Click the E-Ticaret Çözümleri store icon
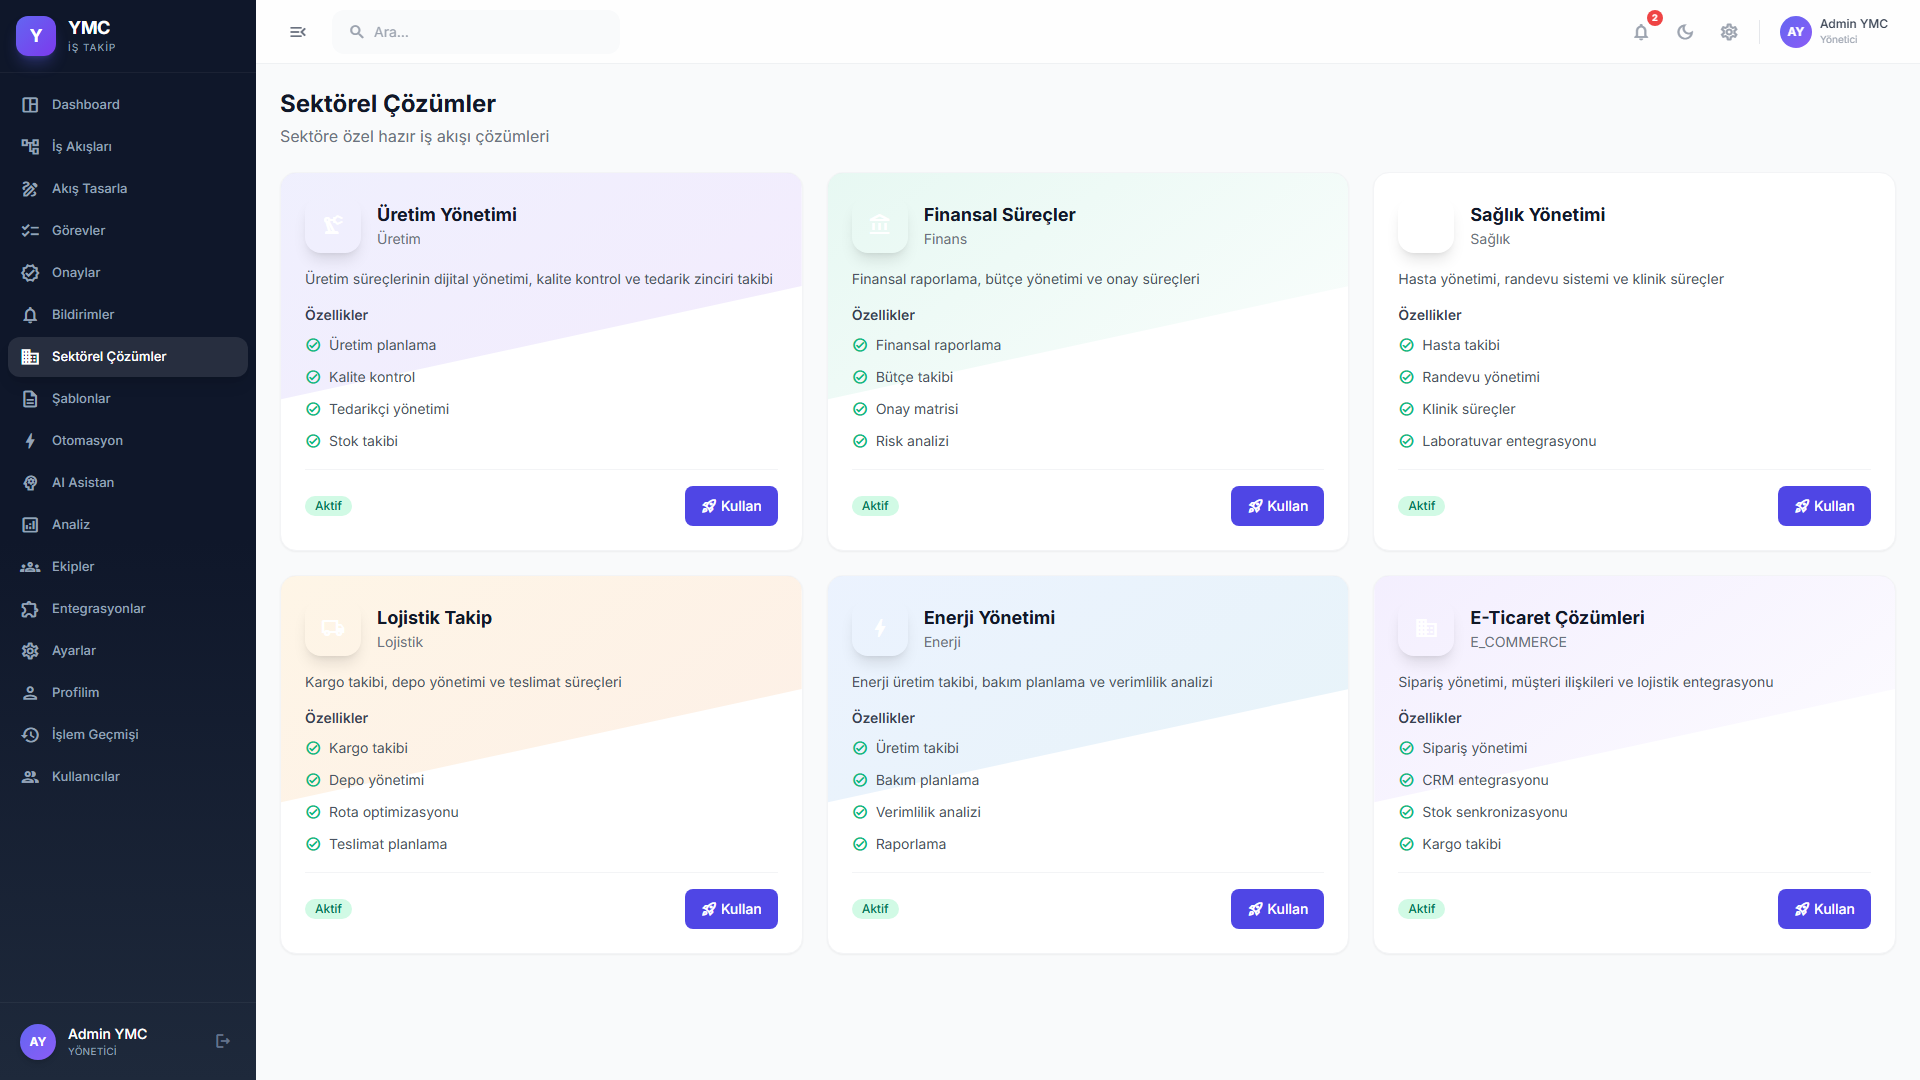 coord(1426,628)
